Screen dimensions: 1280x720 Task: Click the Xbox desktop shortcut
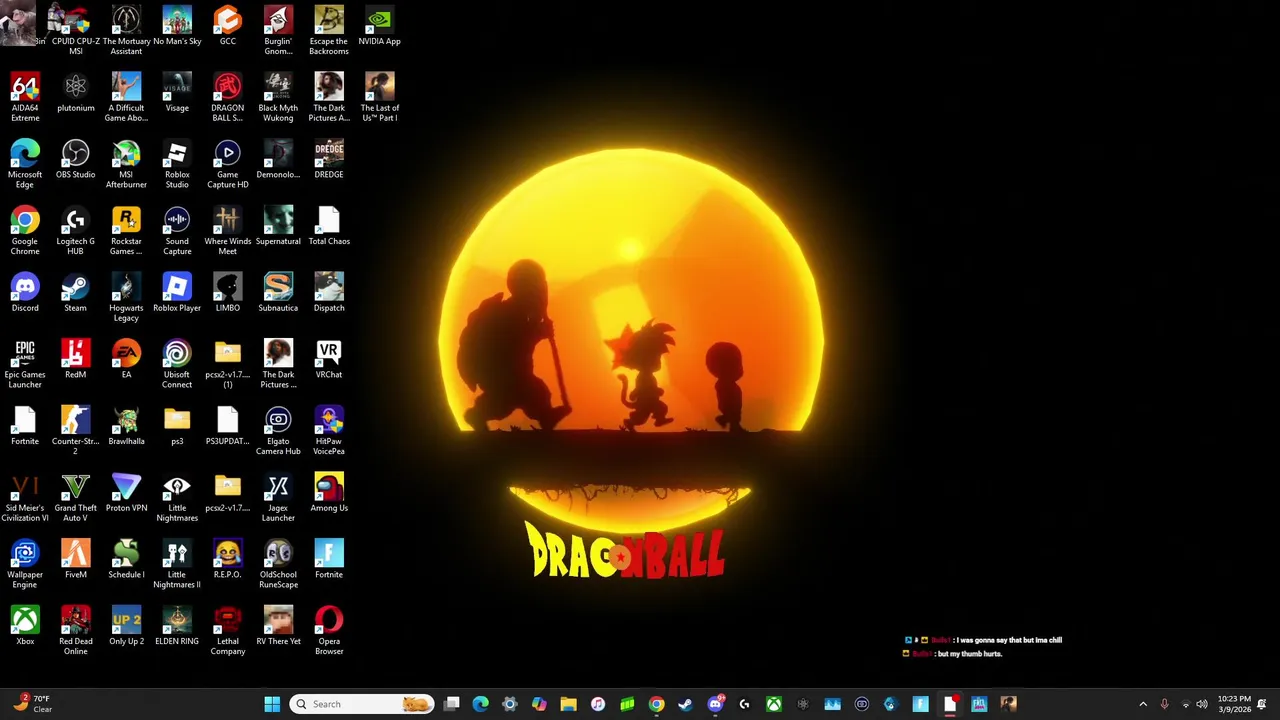25,627
